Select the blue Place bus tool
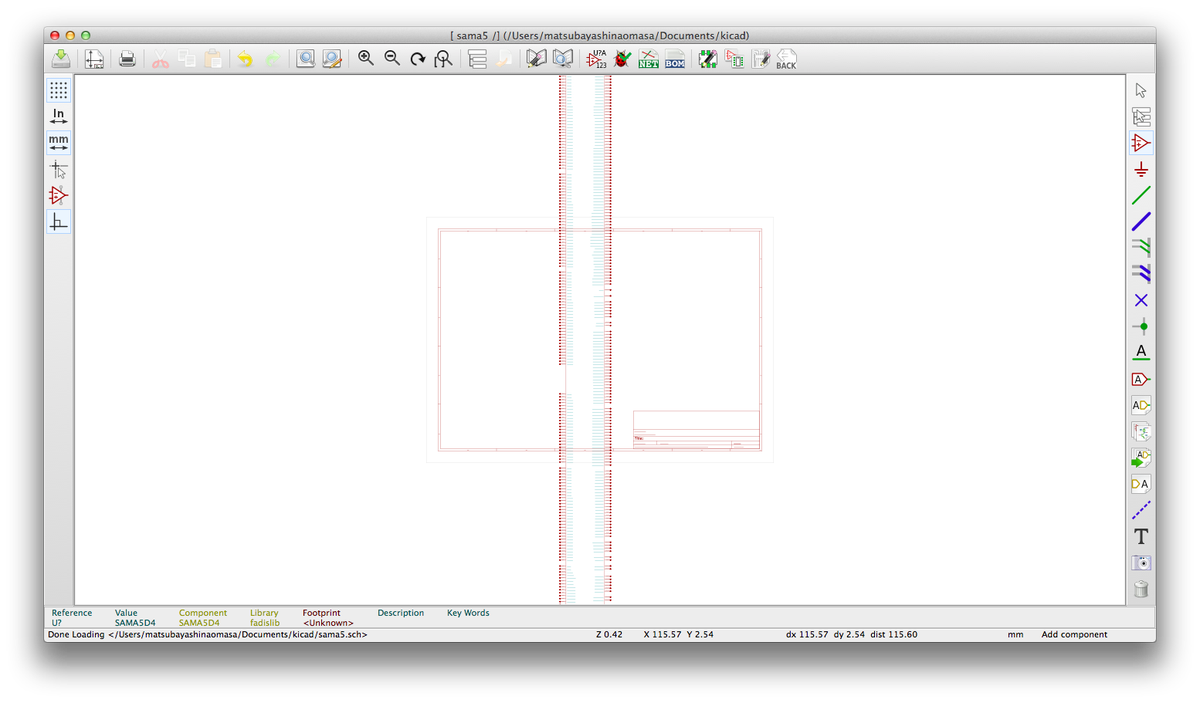Viewport: 1200px width, 703px height. pyautogui.click(x=1141, y=221)
